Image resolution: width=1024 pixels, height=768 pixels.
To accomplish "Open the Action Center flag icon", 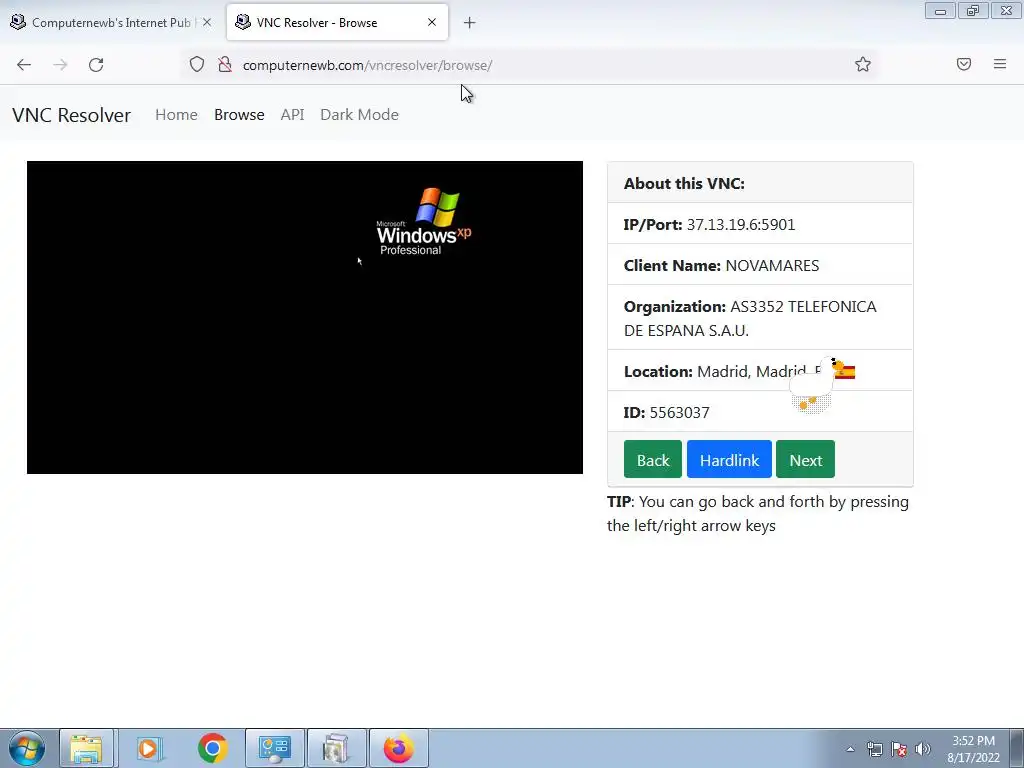I will point(899,749).
